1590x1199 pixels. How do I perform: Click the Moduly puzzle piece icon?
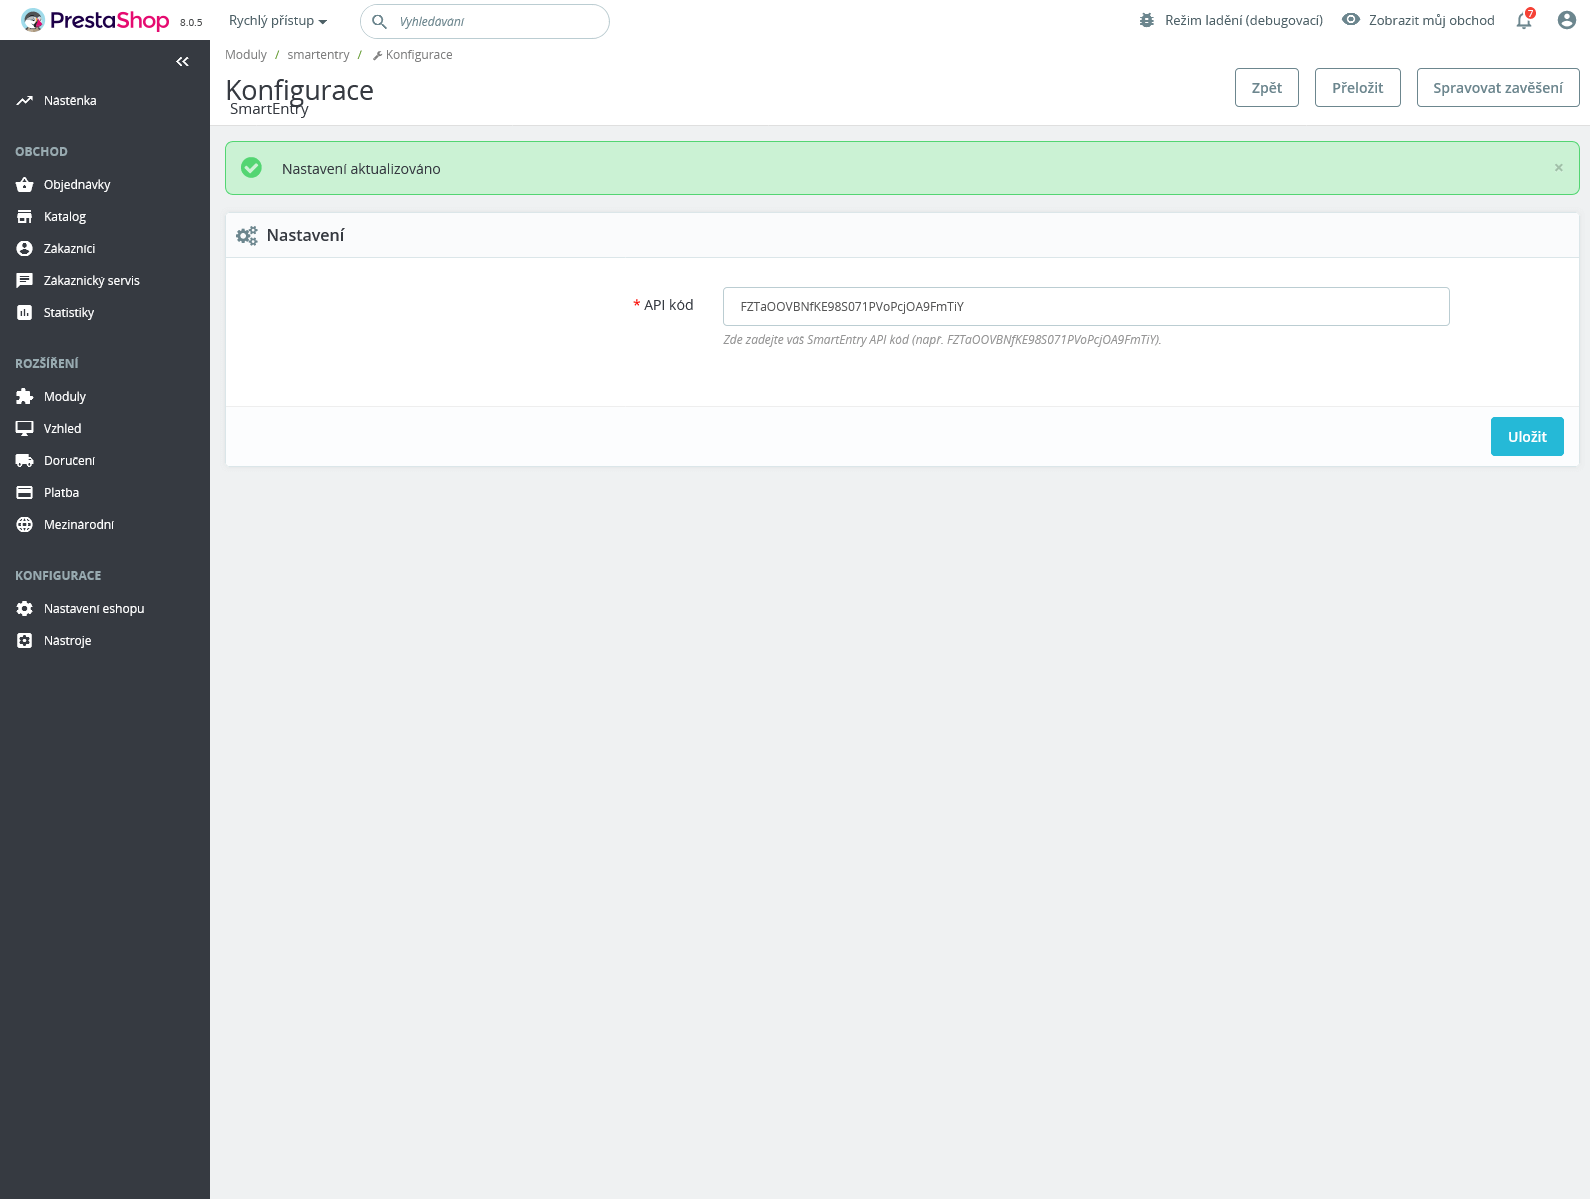[x=25, y=397]
